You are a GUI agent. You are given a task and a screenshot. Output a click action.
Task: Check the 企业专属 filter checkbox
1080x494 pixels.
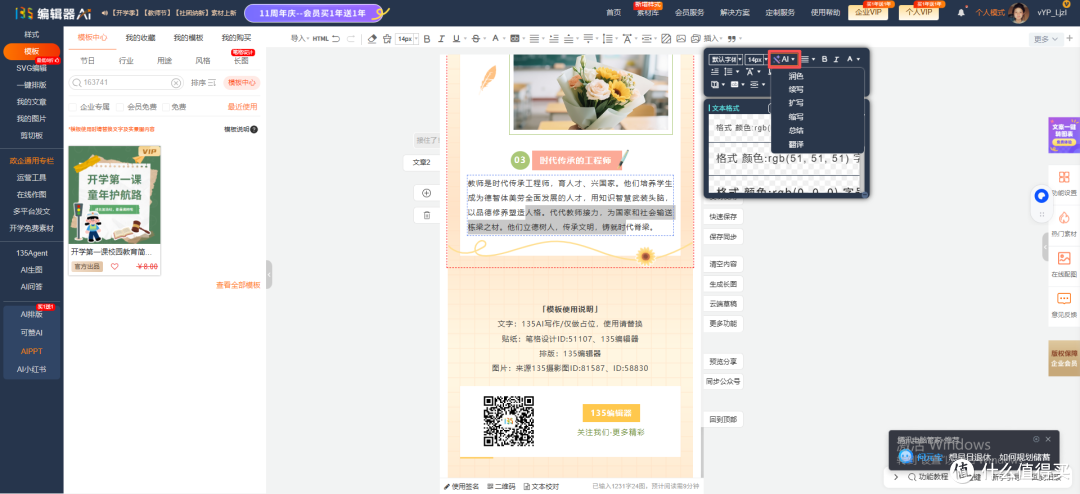pos(73,107)
